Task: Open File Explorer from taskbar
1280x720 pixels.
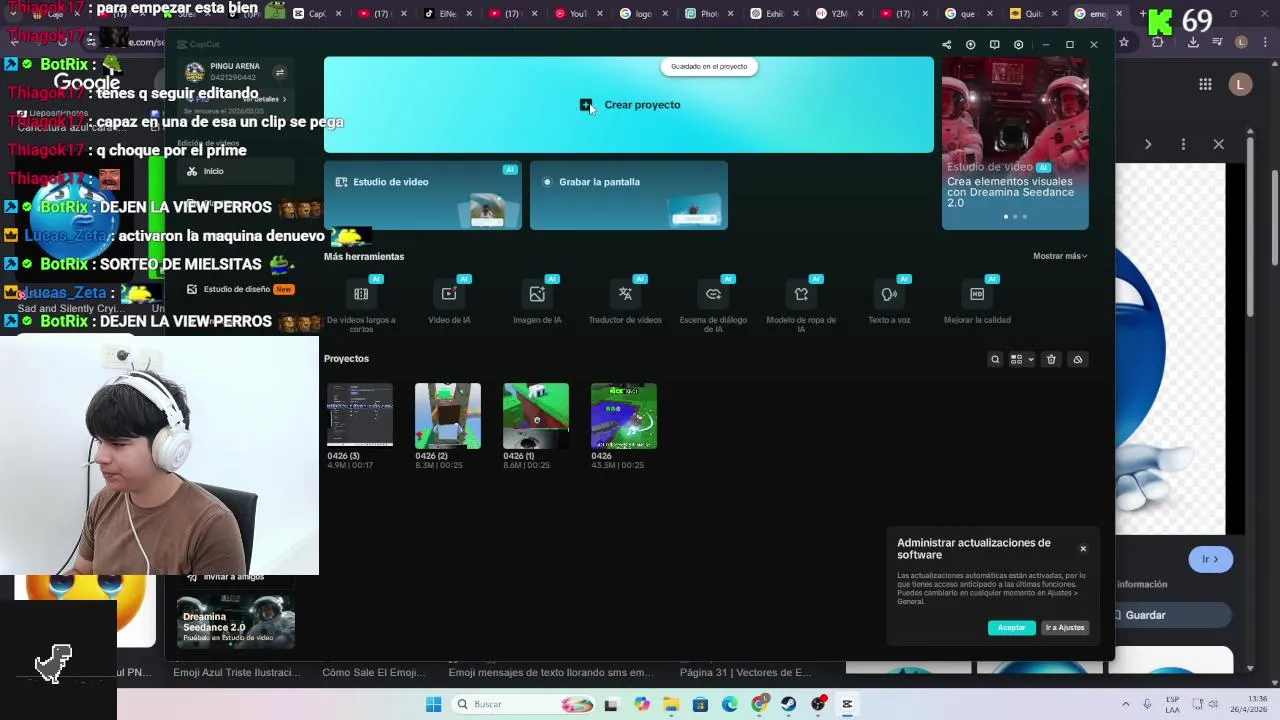Action: coord(671,705)
